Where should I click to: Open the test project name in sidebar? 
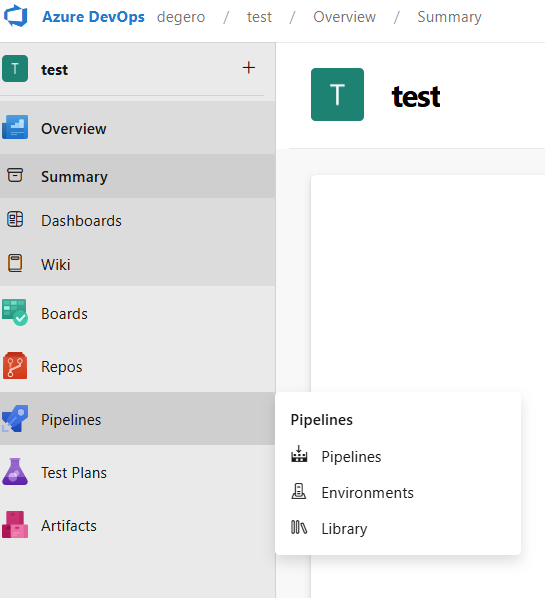pos(55,70)
